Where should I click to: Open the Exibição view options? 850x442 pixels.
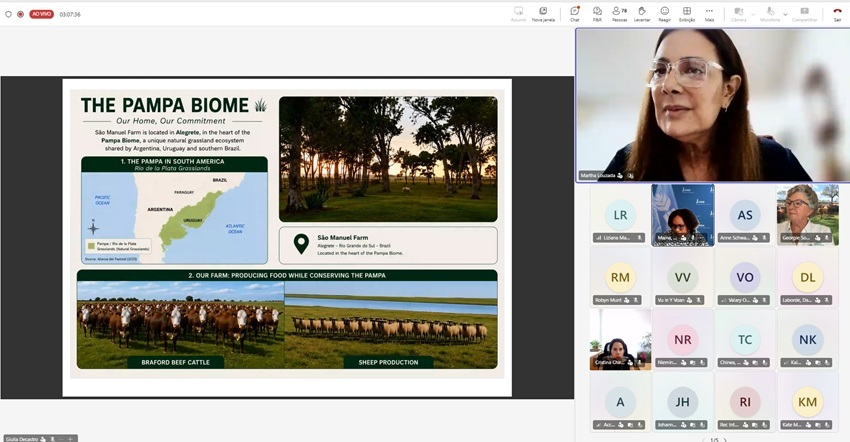tap(687, 14)
